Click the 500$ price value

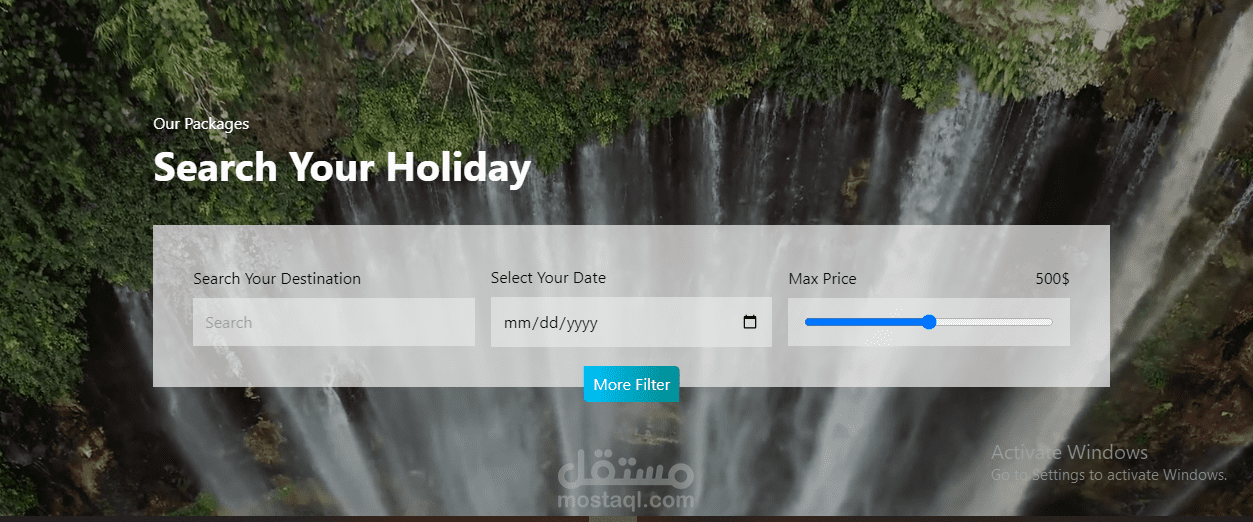pos(1052,279)
